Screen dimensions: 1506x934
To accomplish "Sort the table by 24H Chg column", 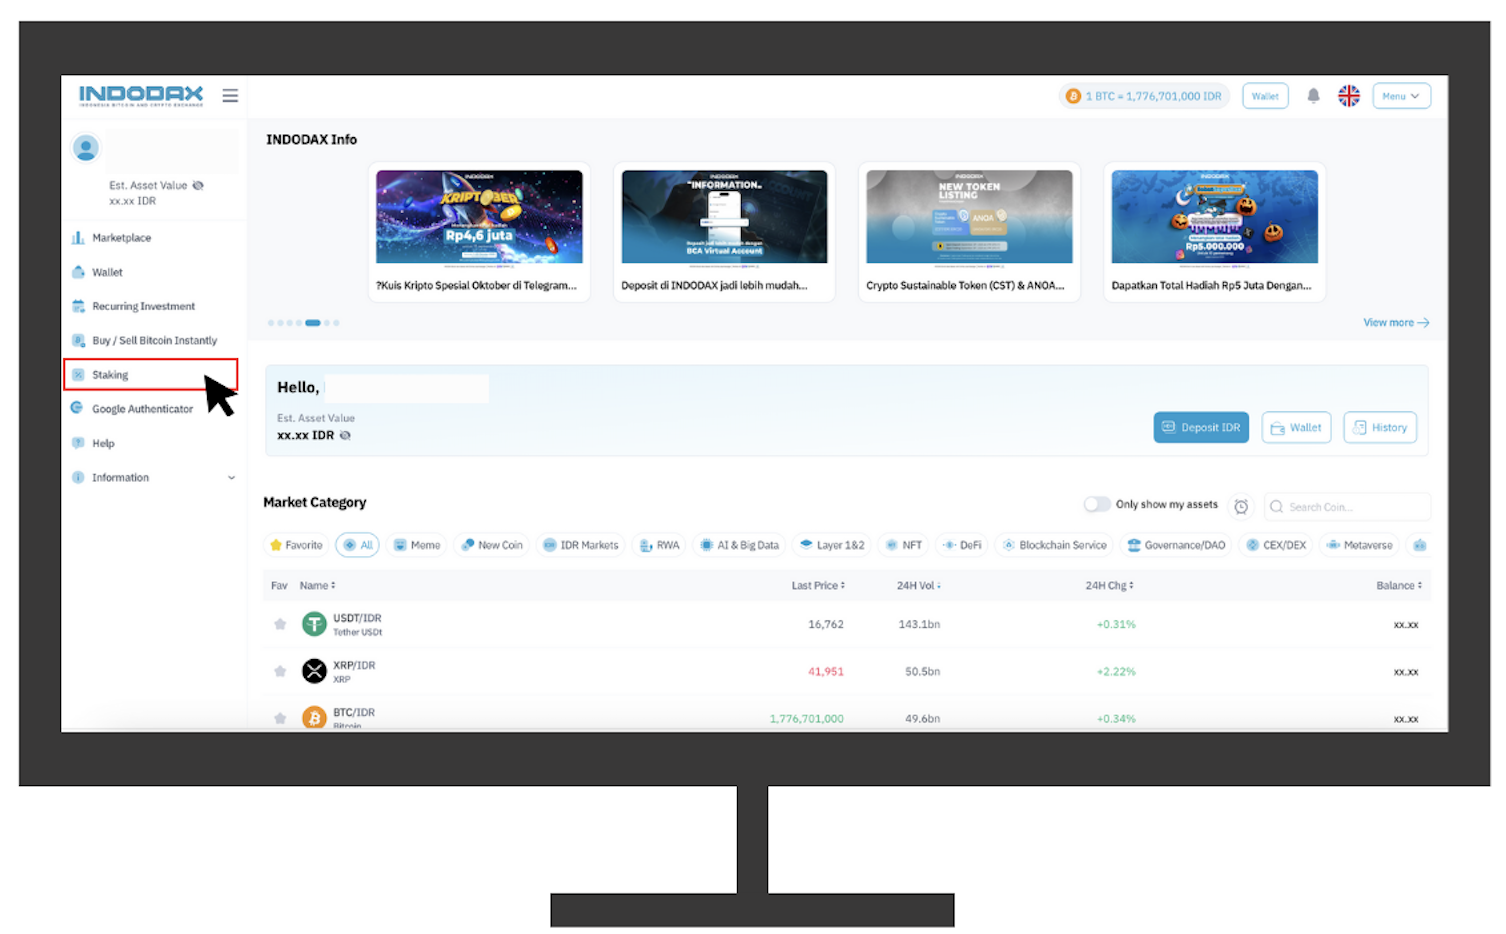I will (x=1109, y=586).
